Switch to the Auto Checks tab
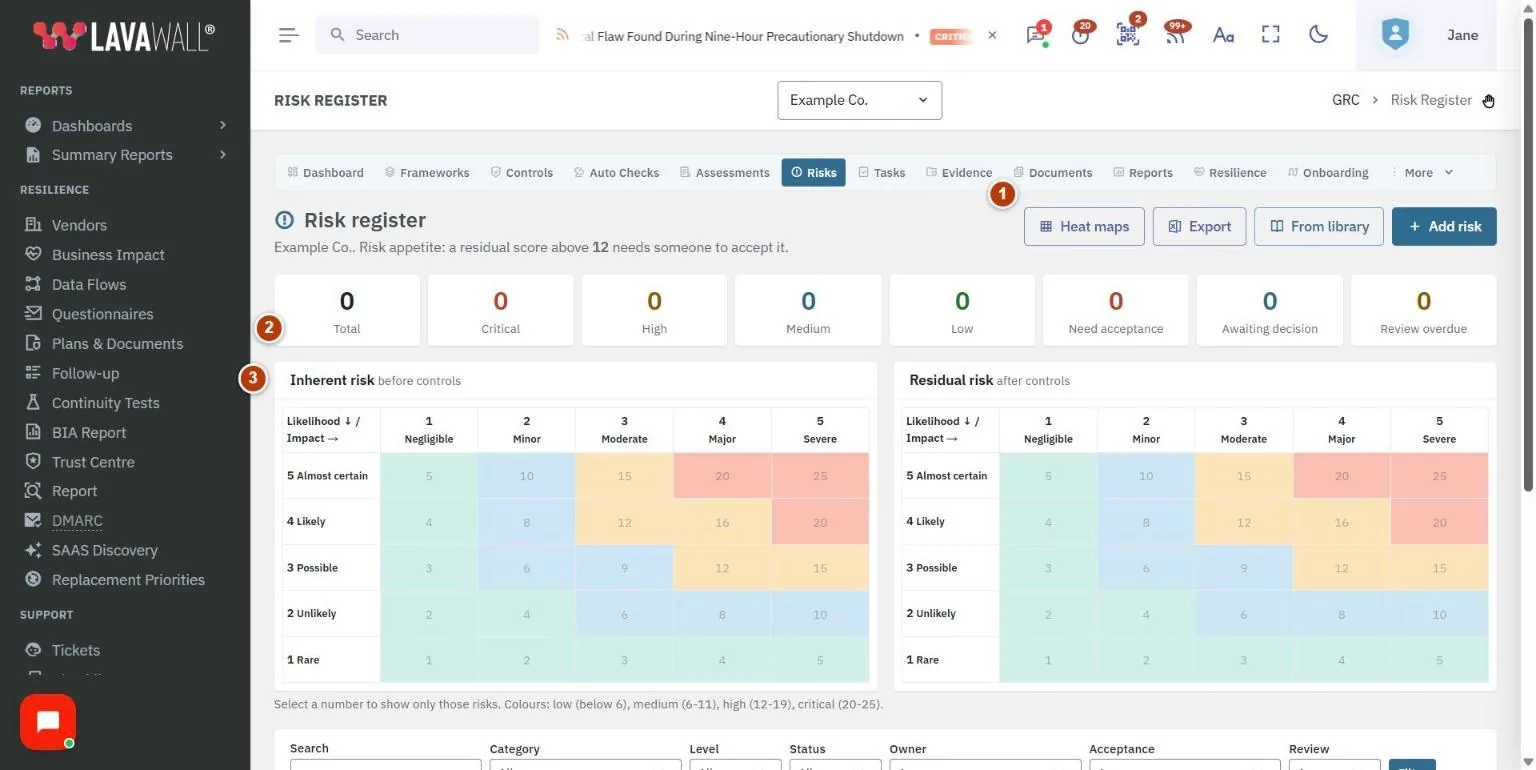 pos(616,172)
